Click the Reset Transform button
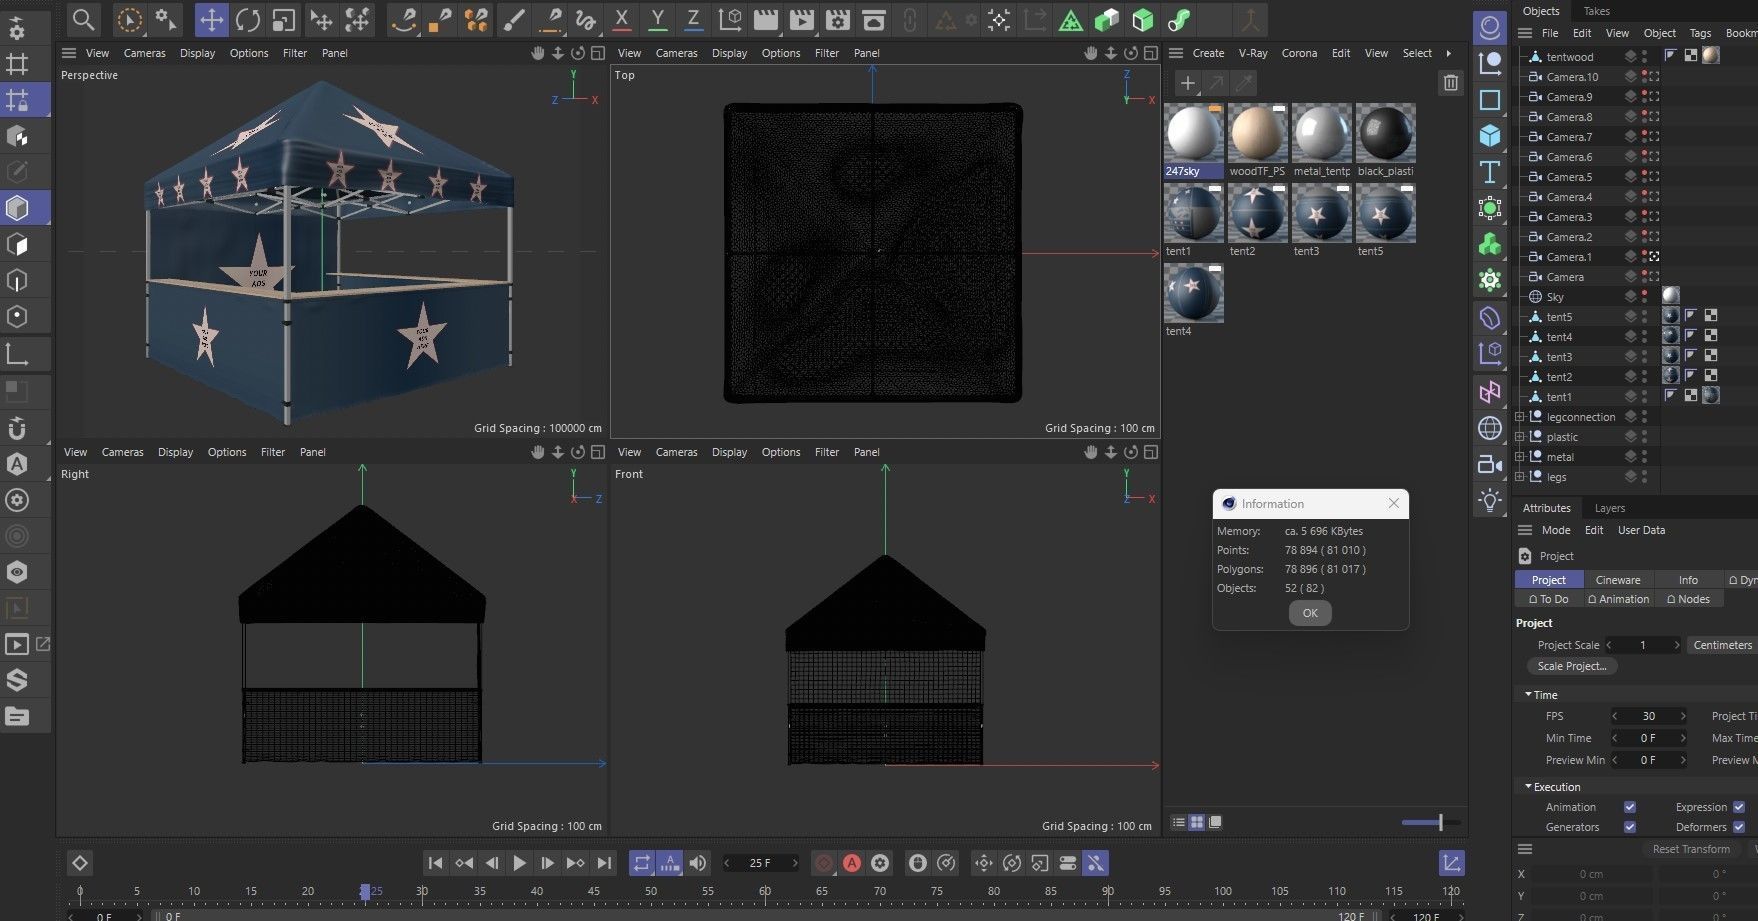Screen dimensions: 1758x921 pos(1690,849)
